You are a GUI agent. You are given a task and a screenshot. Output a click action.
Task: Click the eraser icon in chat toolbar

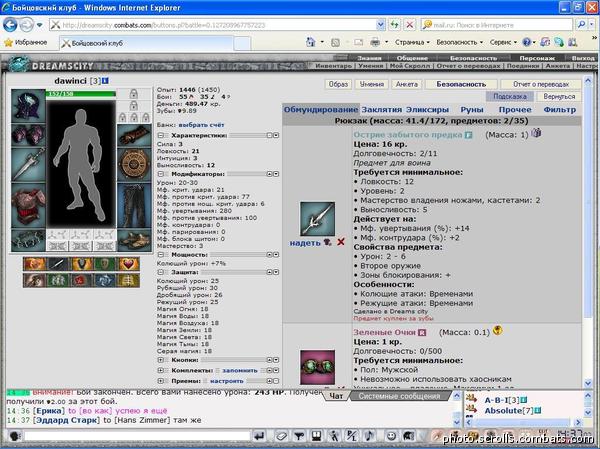point(281,436)
